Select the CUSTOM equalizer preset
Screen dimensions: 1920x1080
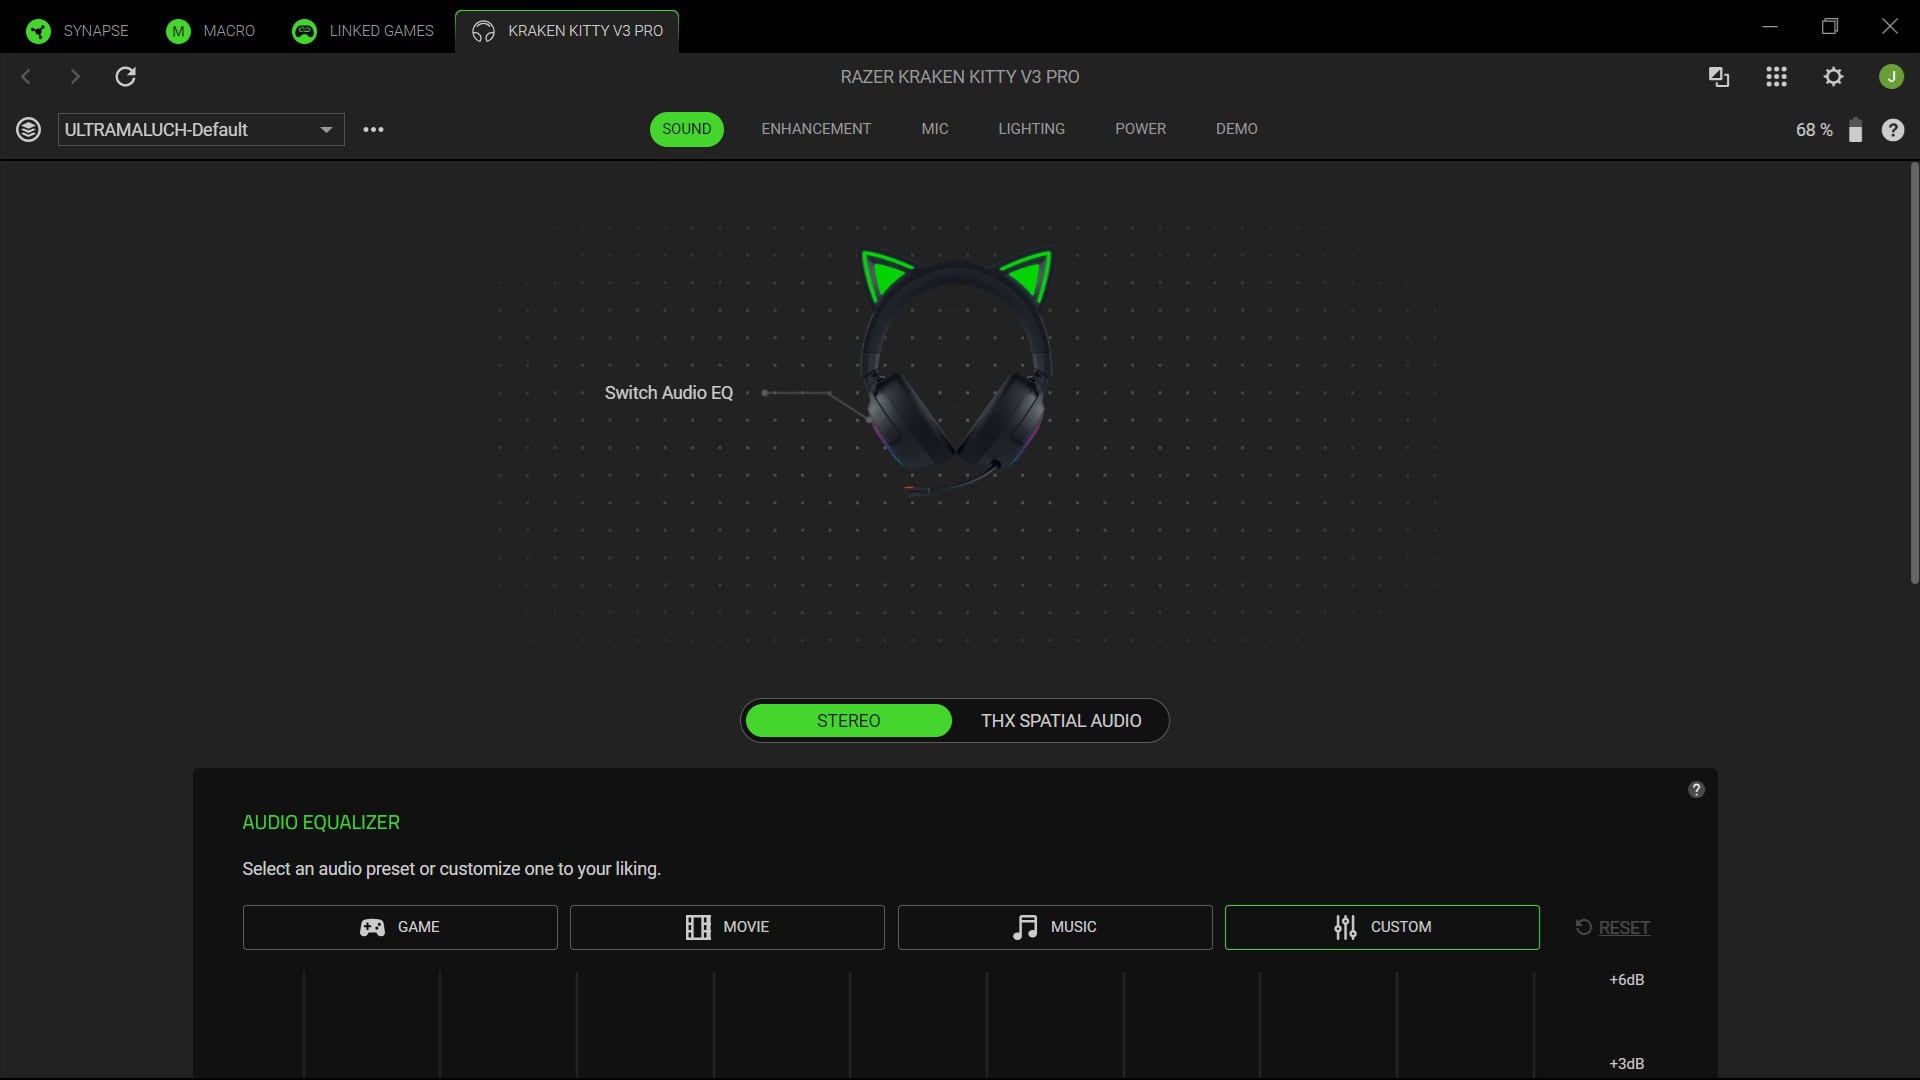point(1382,927)
